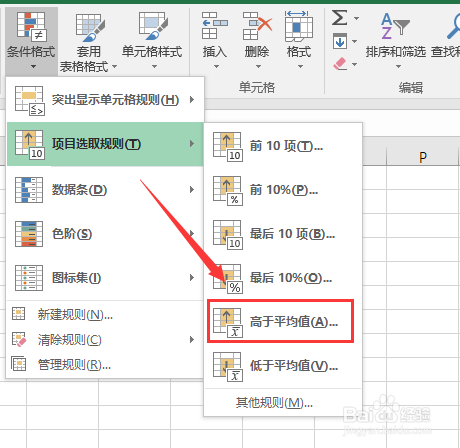Click the 高于平均值 icon
Viewport: 460px width, 448px height.
228,323
